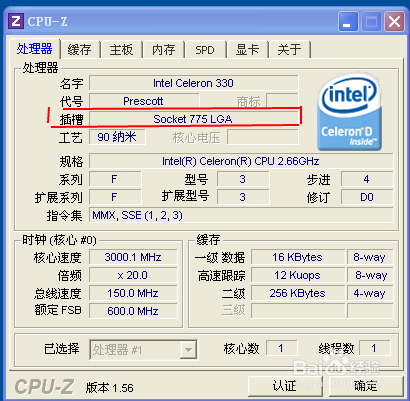Minimize the CPU-Z window

pos(348,22)
